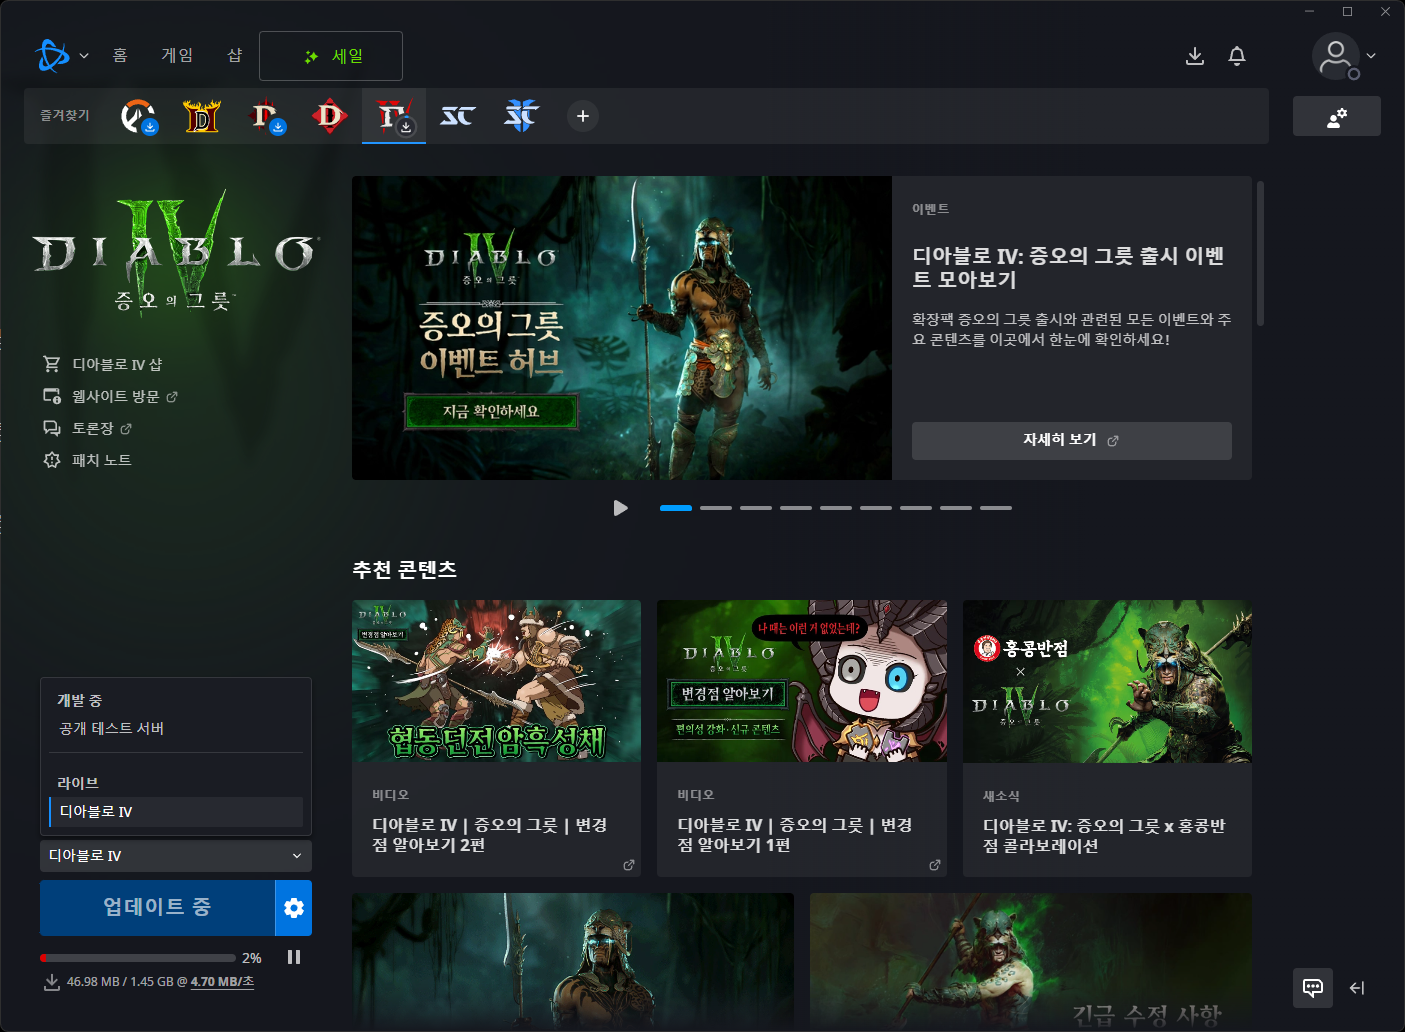Click the update download progress bar
The width and height of the screenshot is (1405, 1032).
pos(138,958)
